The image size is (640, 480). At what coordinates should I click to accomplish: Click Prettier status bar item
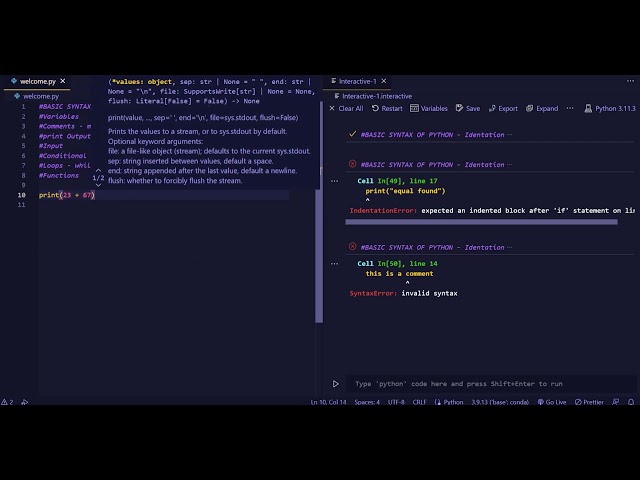point(589,402)
